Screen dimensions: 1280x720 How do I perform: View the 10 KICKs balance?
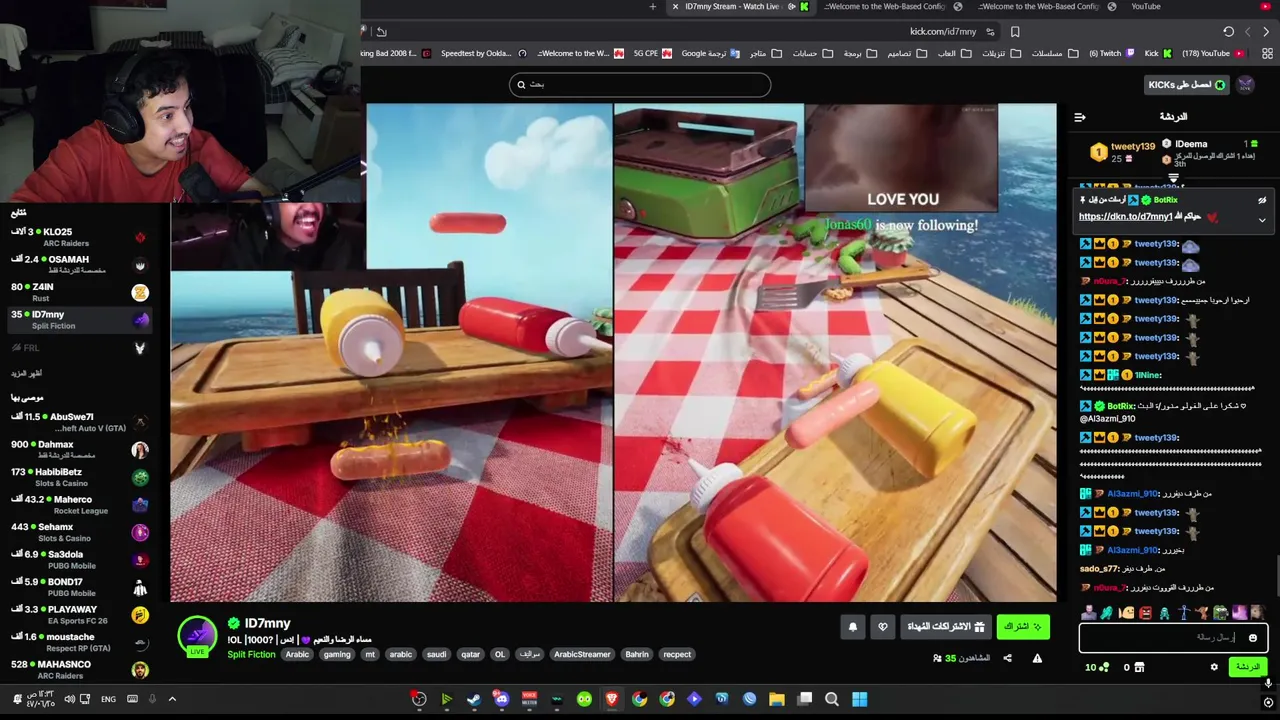(1096, 667)
